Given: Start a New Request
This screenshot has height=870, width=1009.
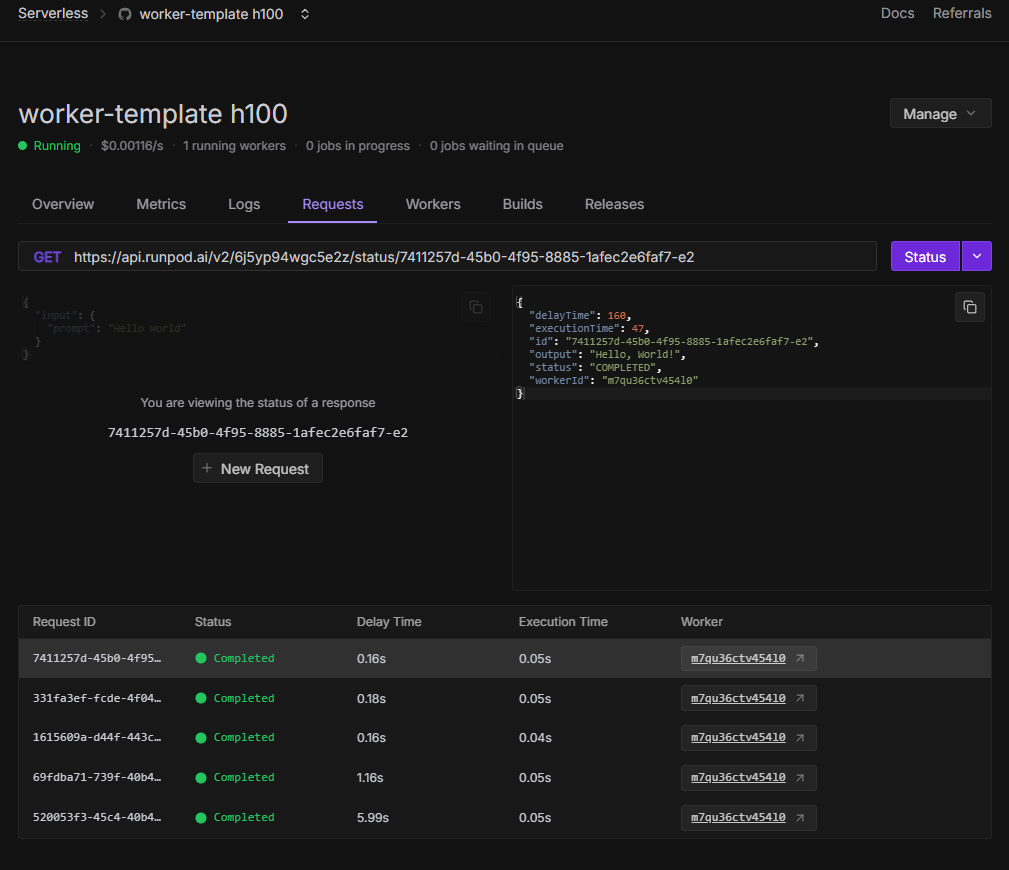Looking at the screenshot, I should coord(258,469).
